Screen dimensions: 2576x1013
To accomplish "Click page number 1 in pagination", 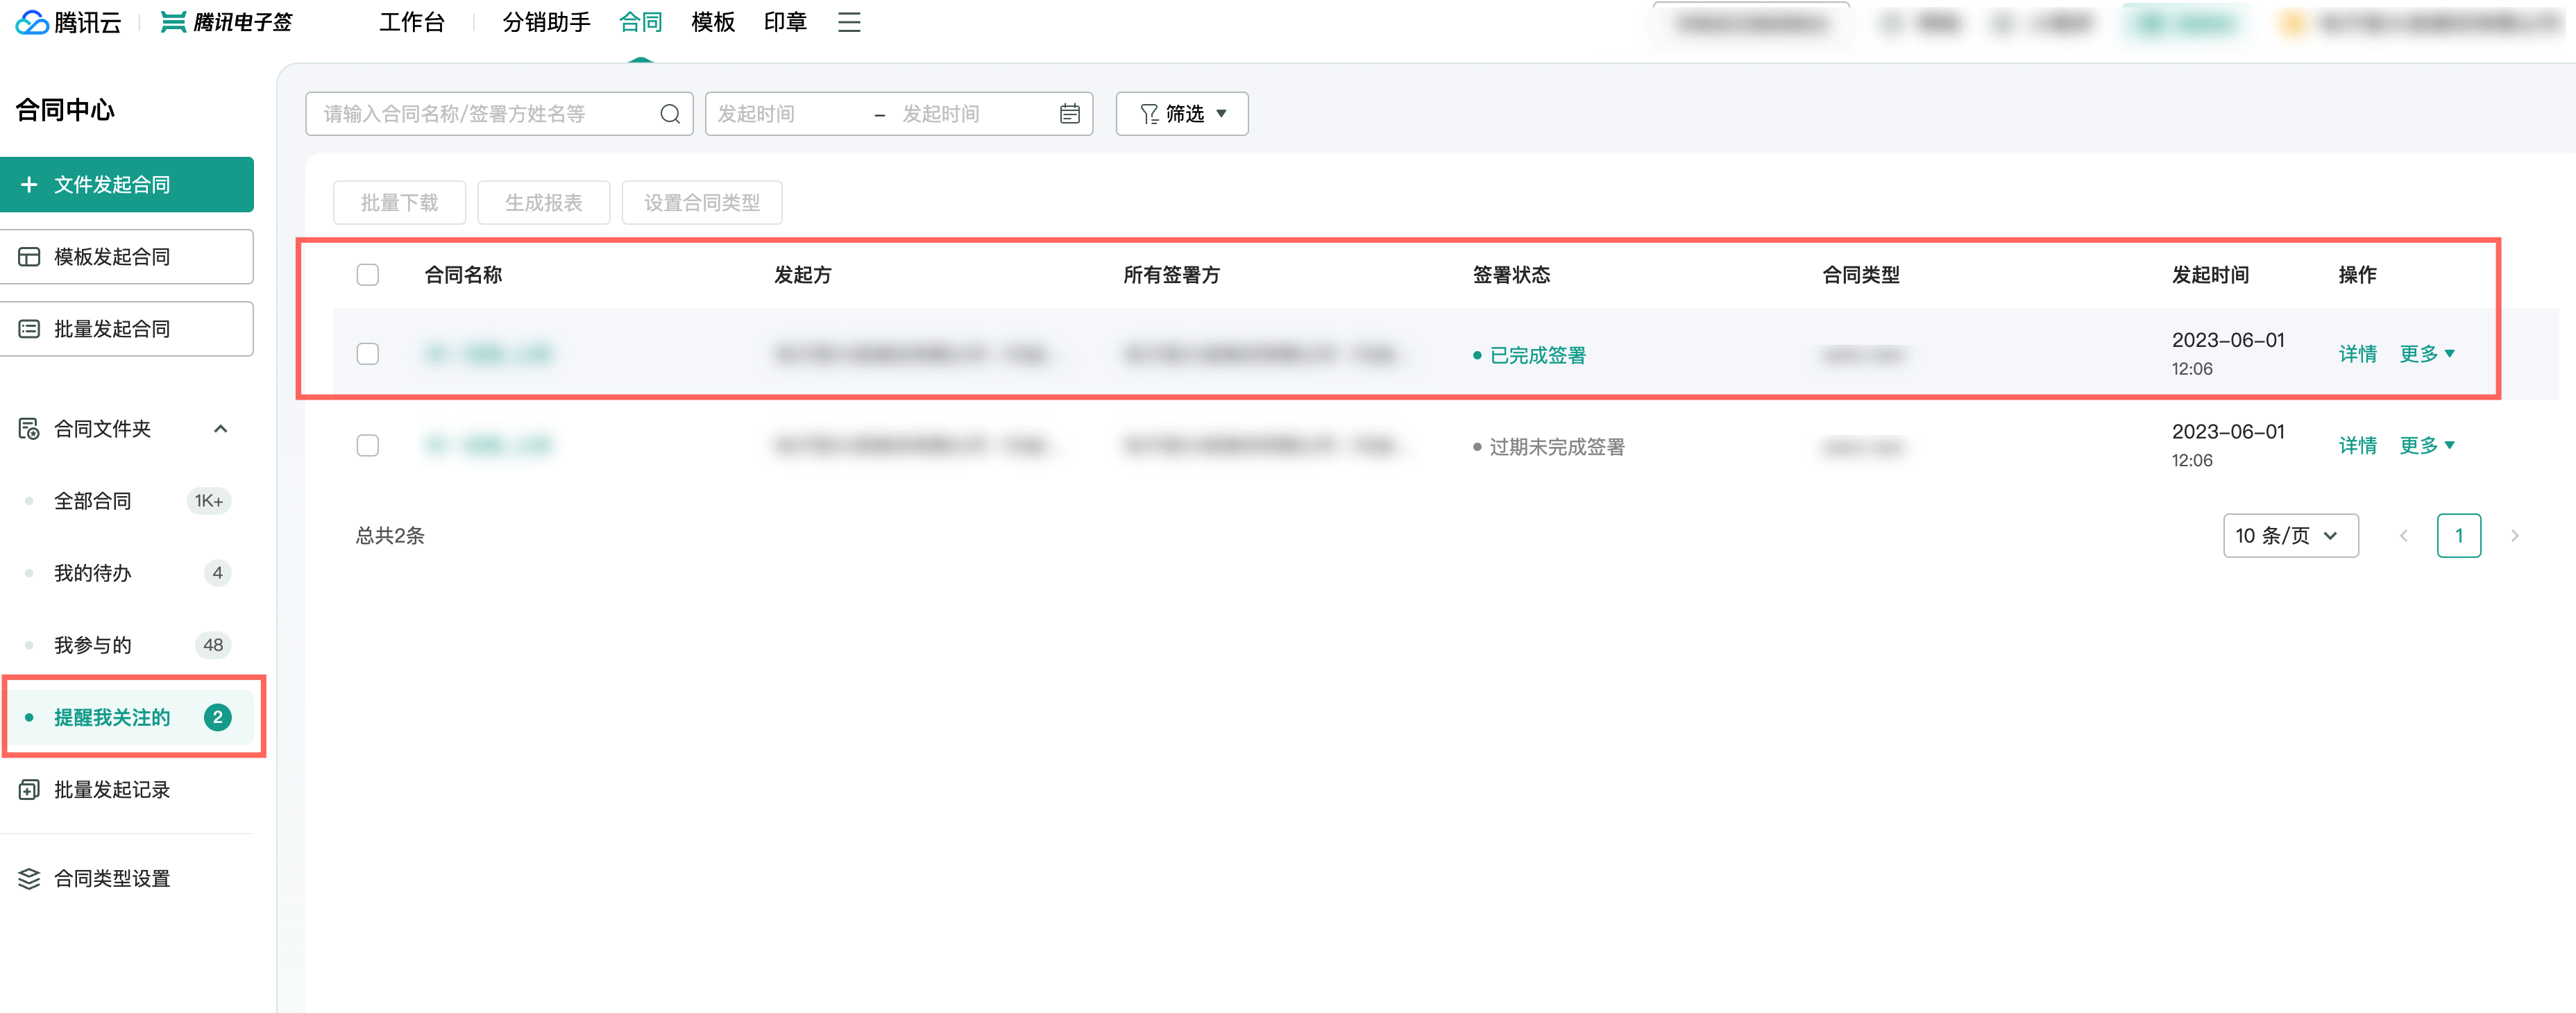I will (x=2459, y=536).
